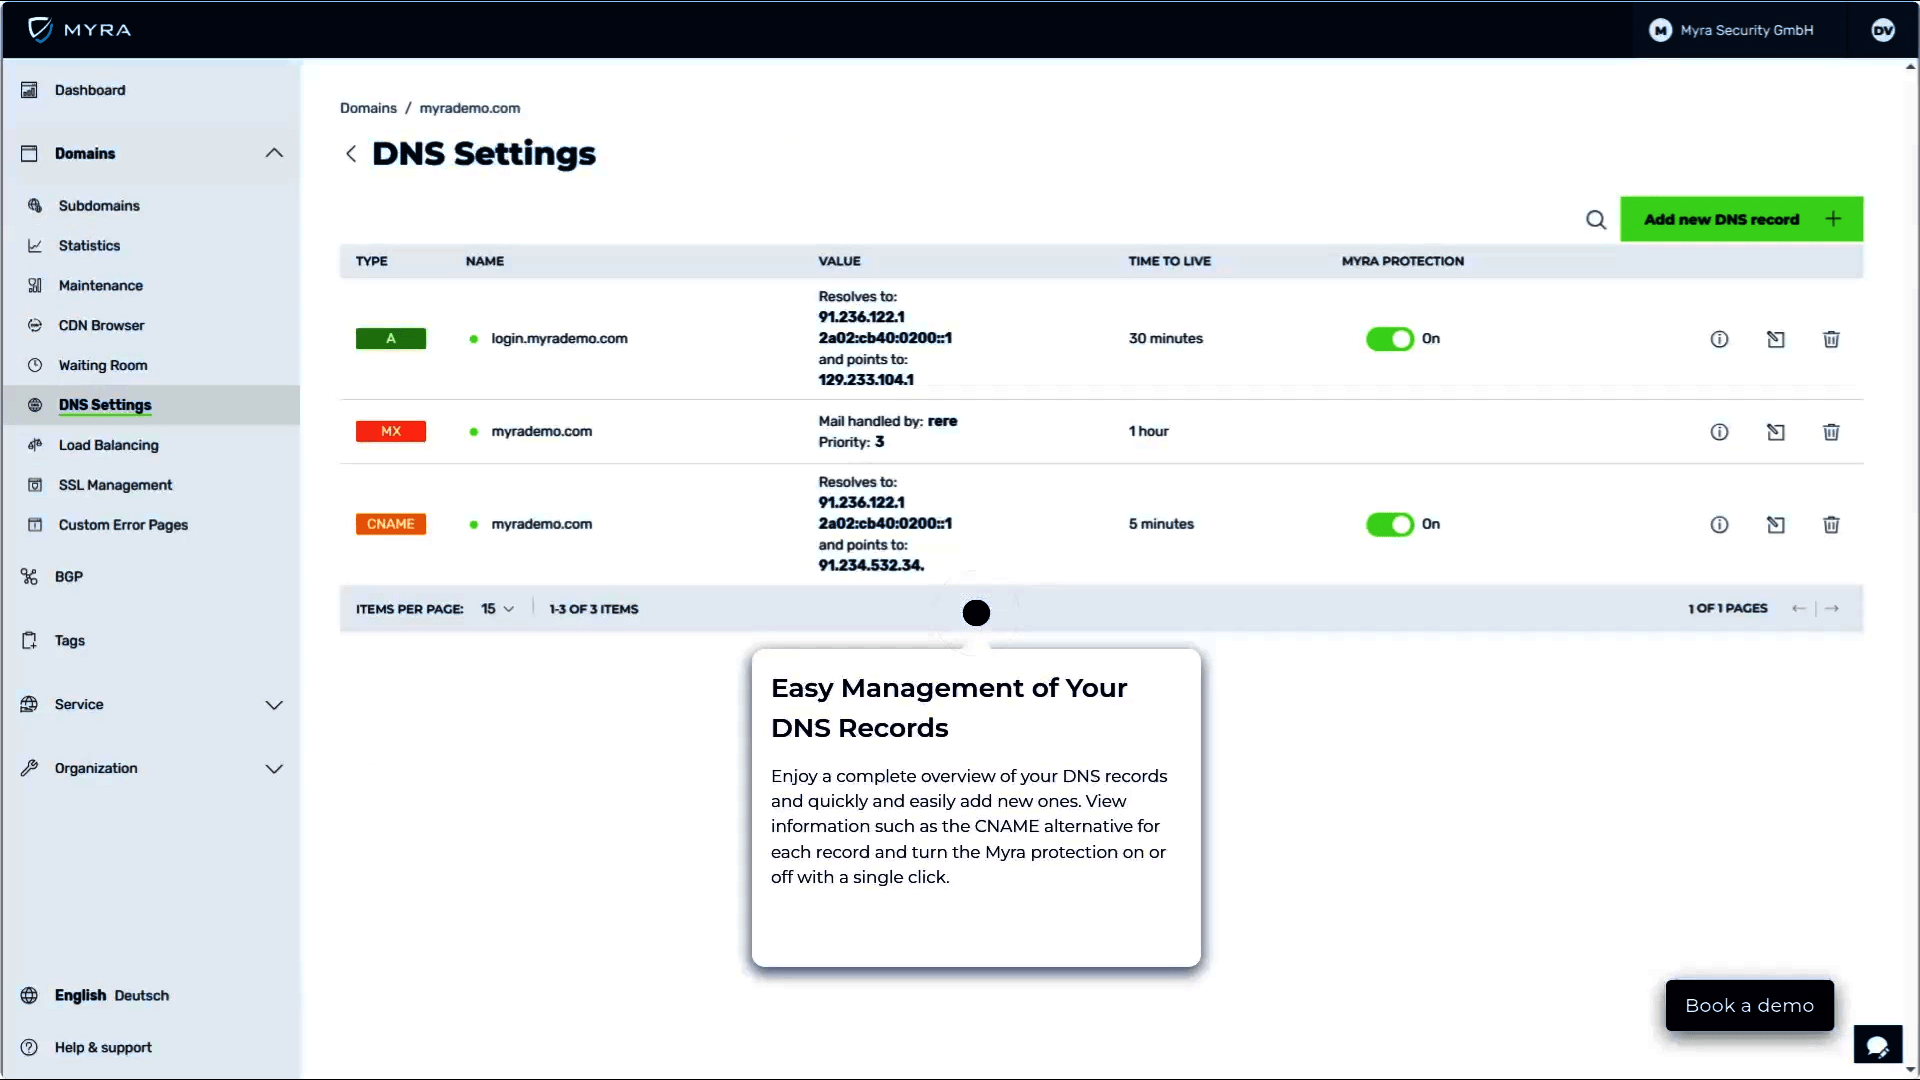
Task: Delete the login.myrademo.com A record
Action: [1831, 339]
